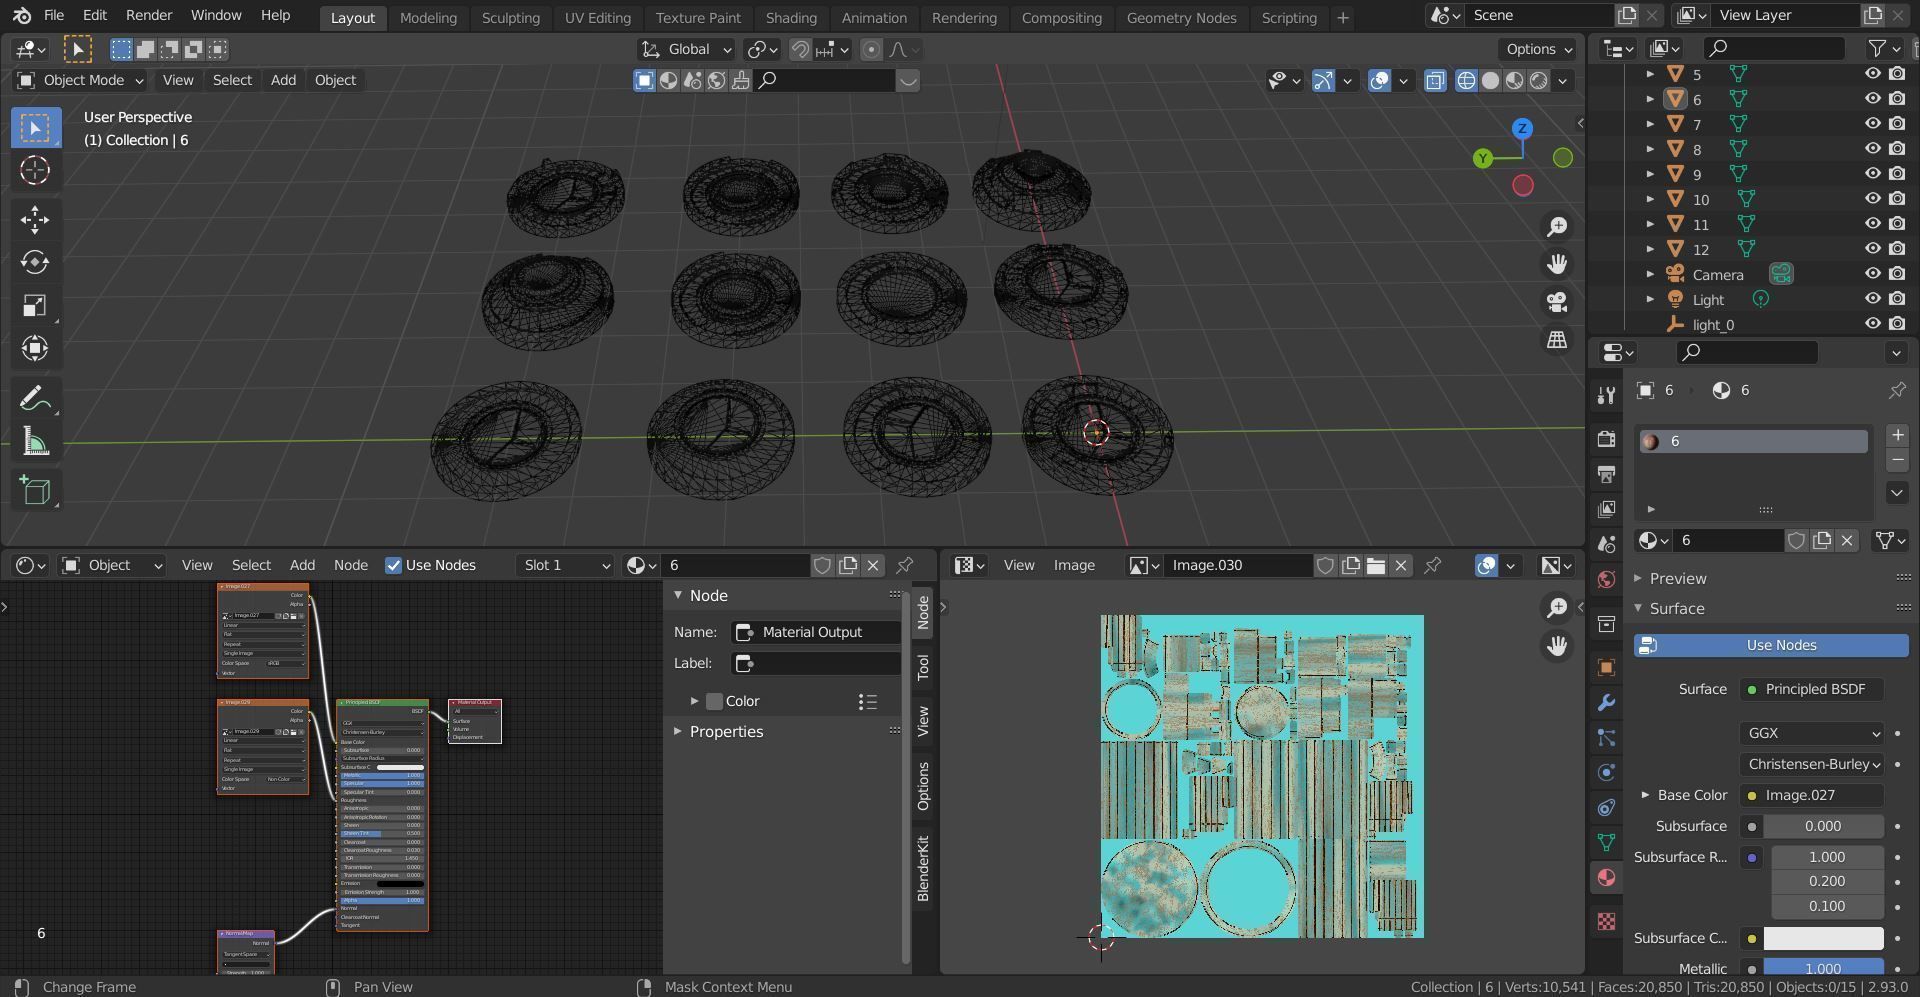The image size is (1920, 997).
Task: Select the Move tool in viewport toolbar
Action: tap(35, 220)
